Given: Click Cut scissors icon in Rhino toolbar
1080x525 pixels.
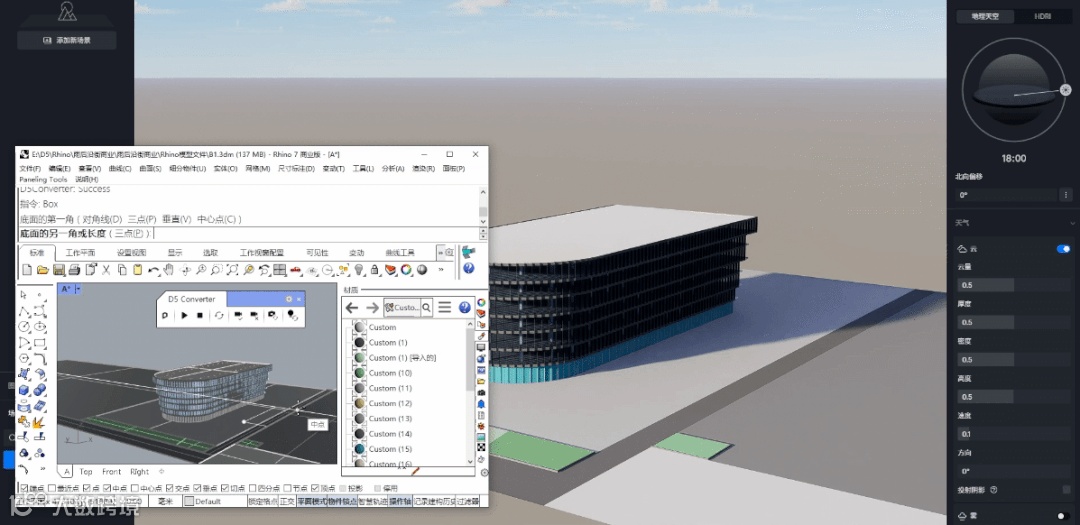Looking at the screenshot, I should tap(106, 270).
